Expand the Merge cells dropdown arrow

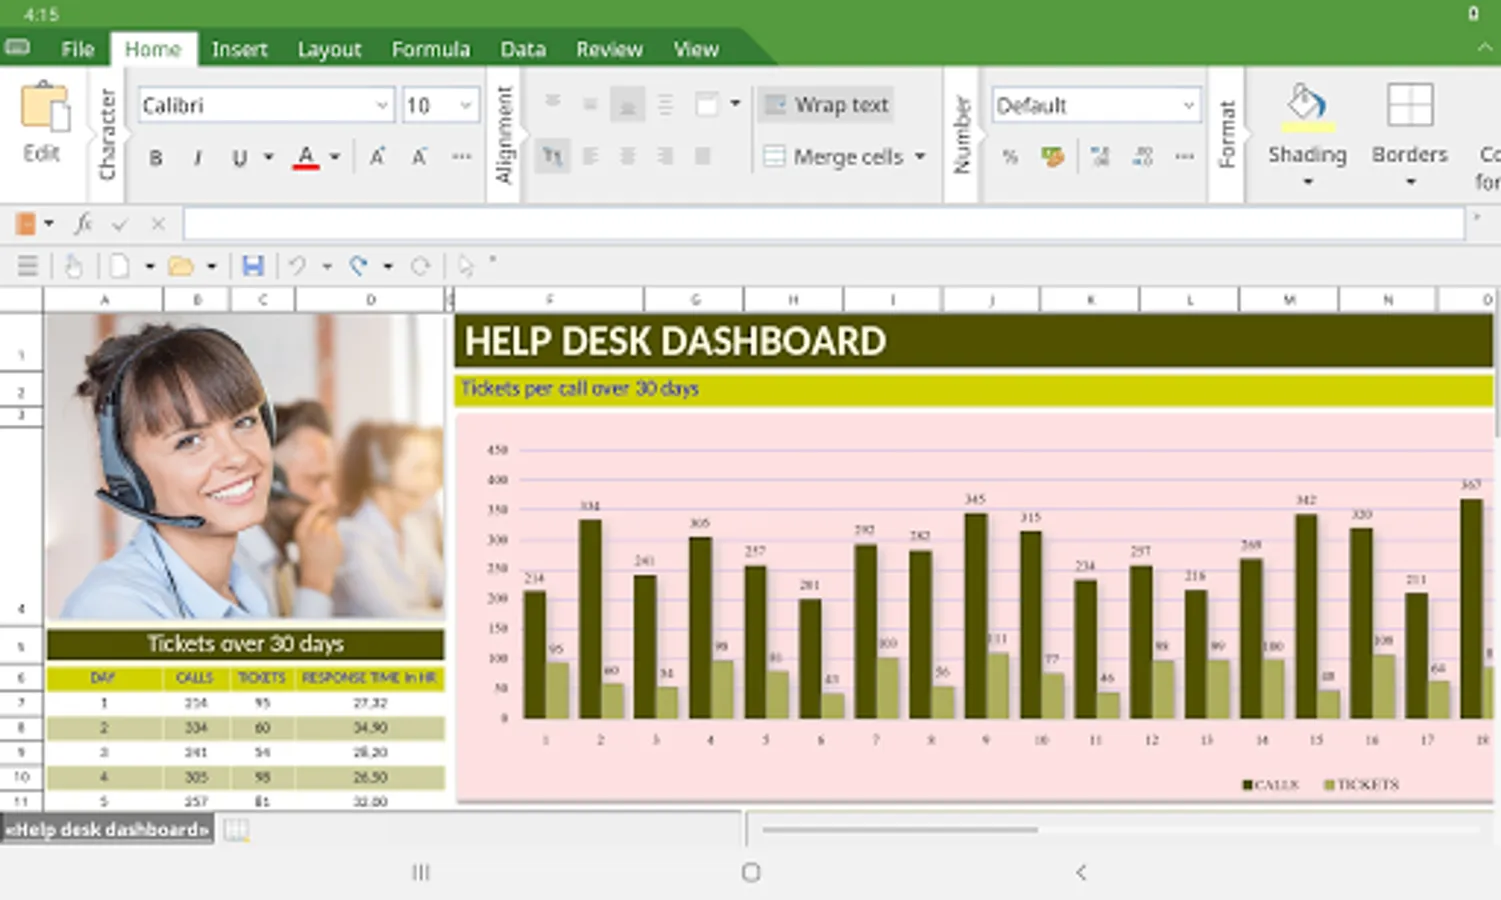(x=920, y=157)
